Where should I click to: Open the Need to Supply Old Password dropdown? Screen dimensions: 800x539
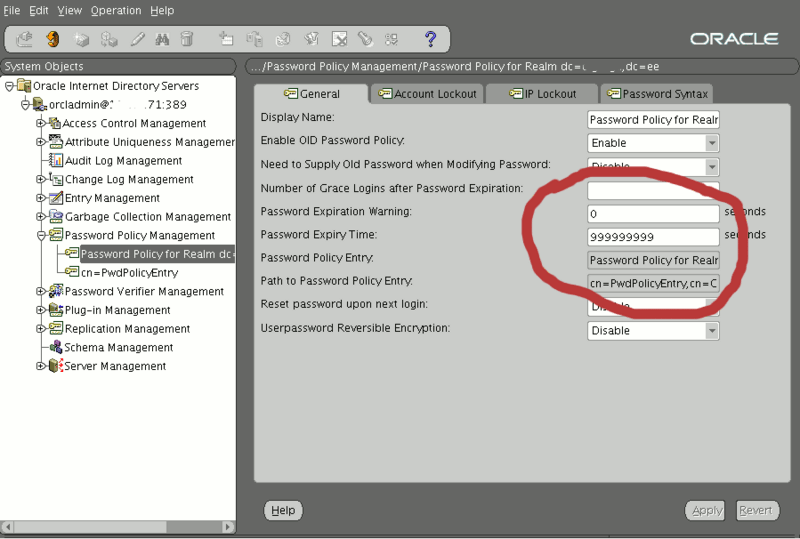[712, 166]
